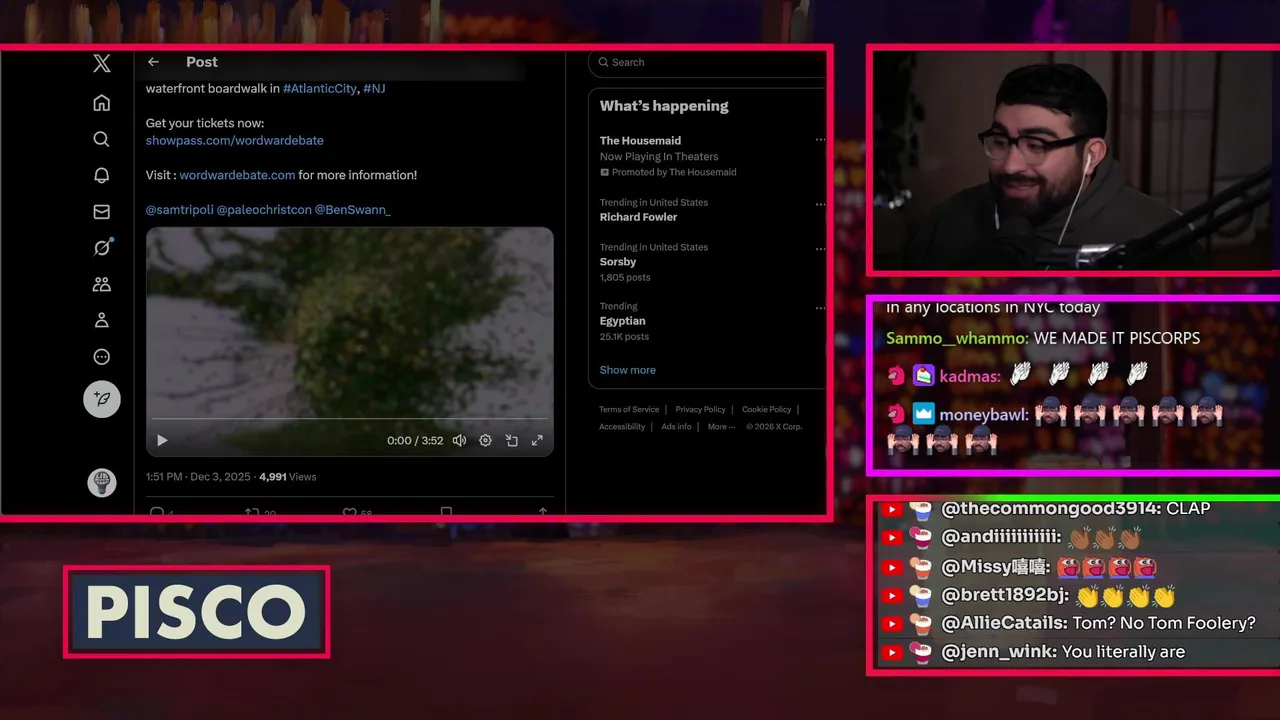Open Cookie Policy footer link

[x=766, y=409]
